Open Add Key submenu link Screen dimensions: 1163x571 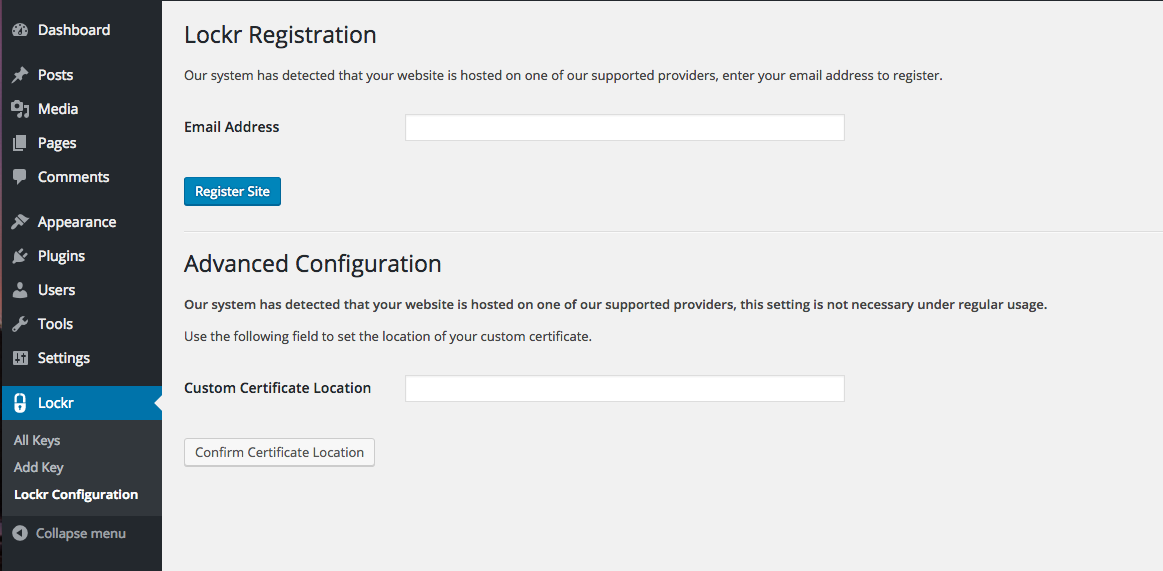point(39,468)
